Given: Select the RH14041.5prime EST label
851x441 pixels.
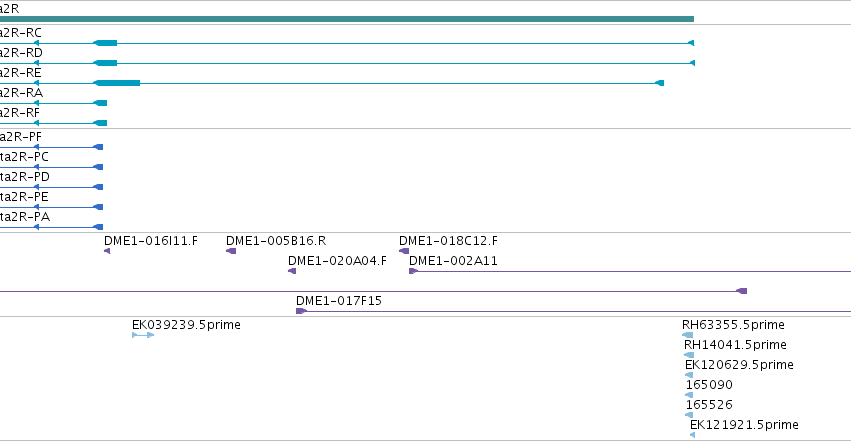Looking at the screenshot, I should pyautogui.click(x=735, y=345).
